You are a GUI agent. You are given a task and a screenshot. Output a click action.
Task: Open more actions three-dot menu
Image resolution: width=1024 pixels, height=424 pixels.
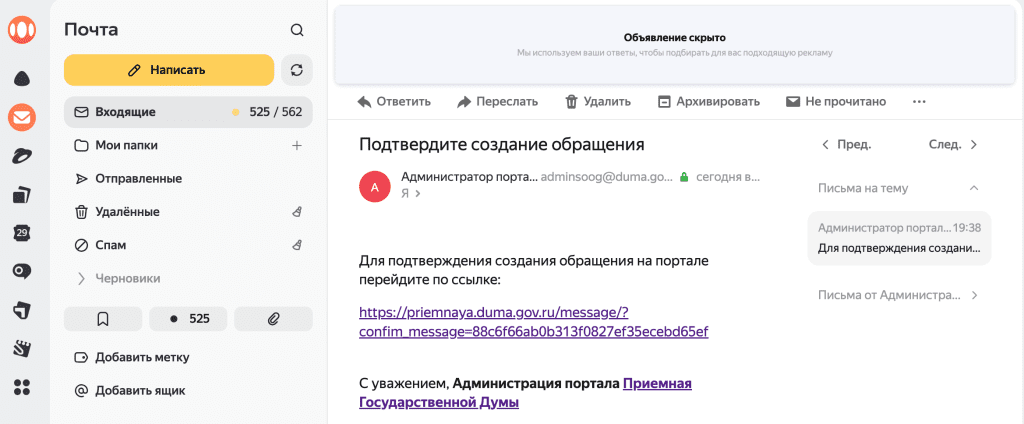click(919, 101)
